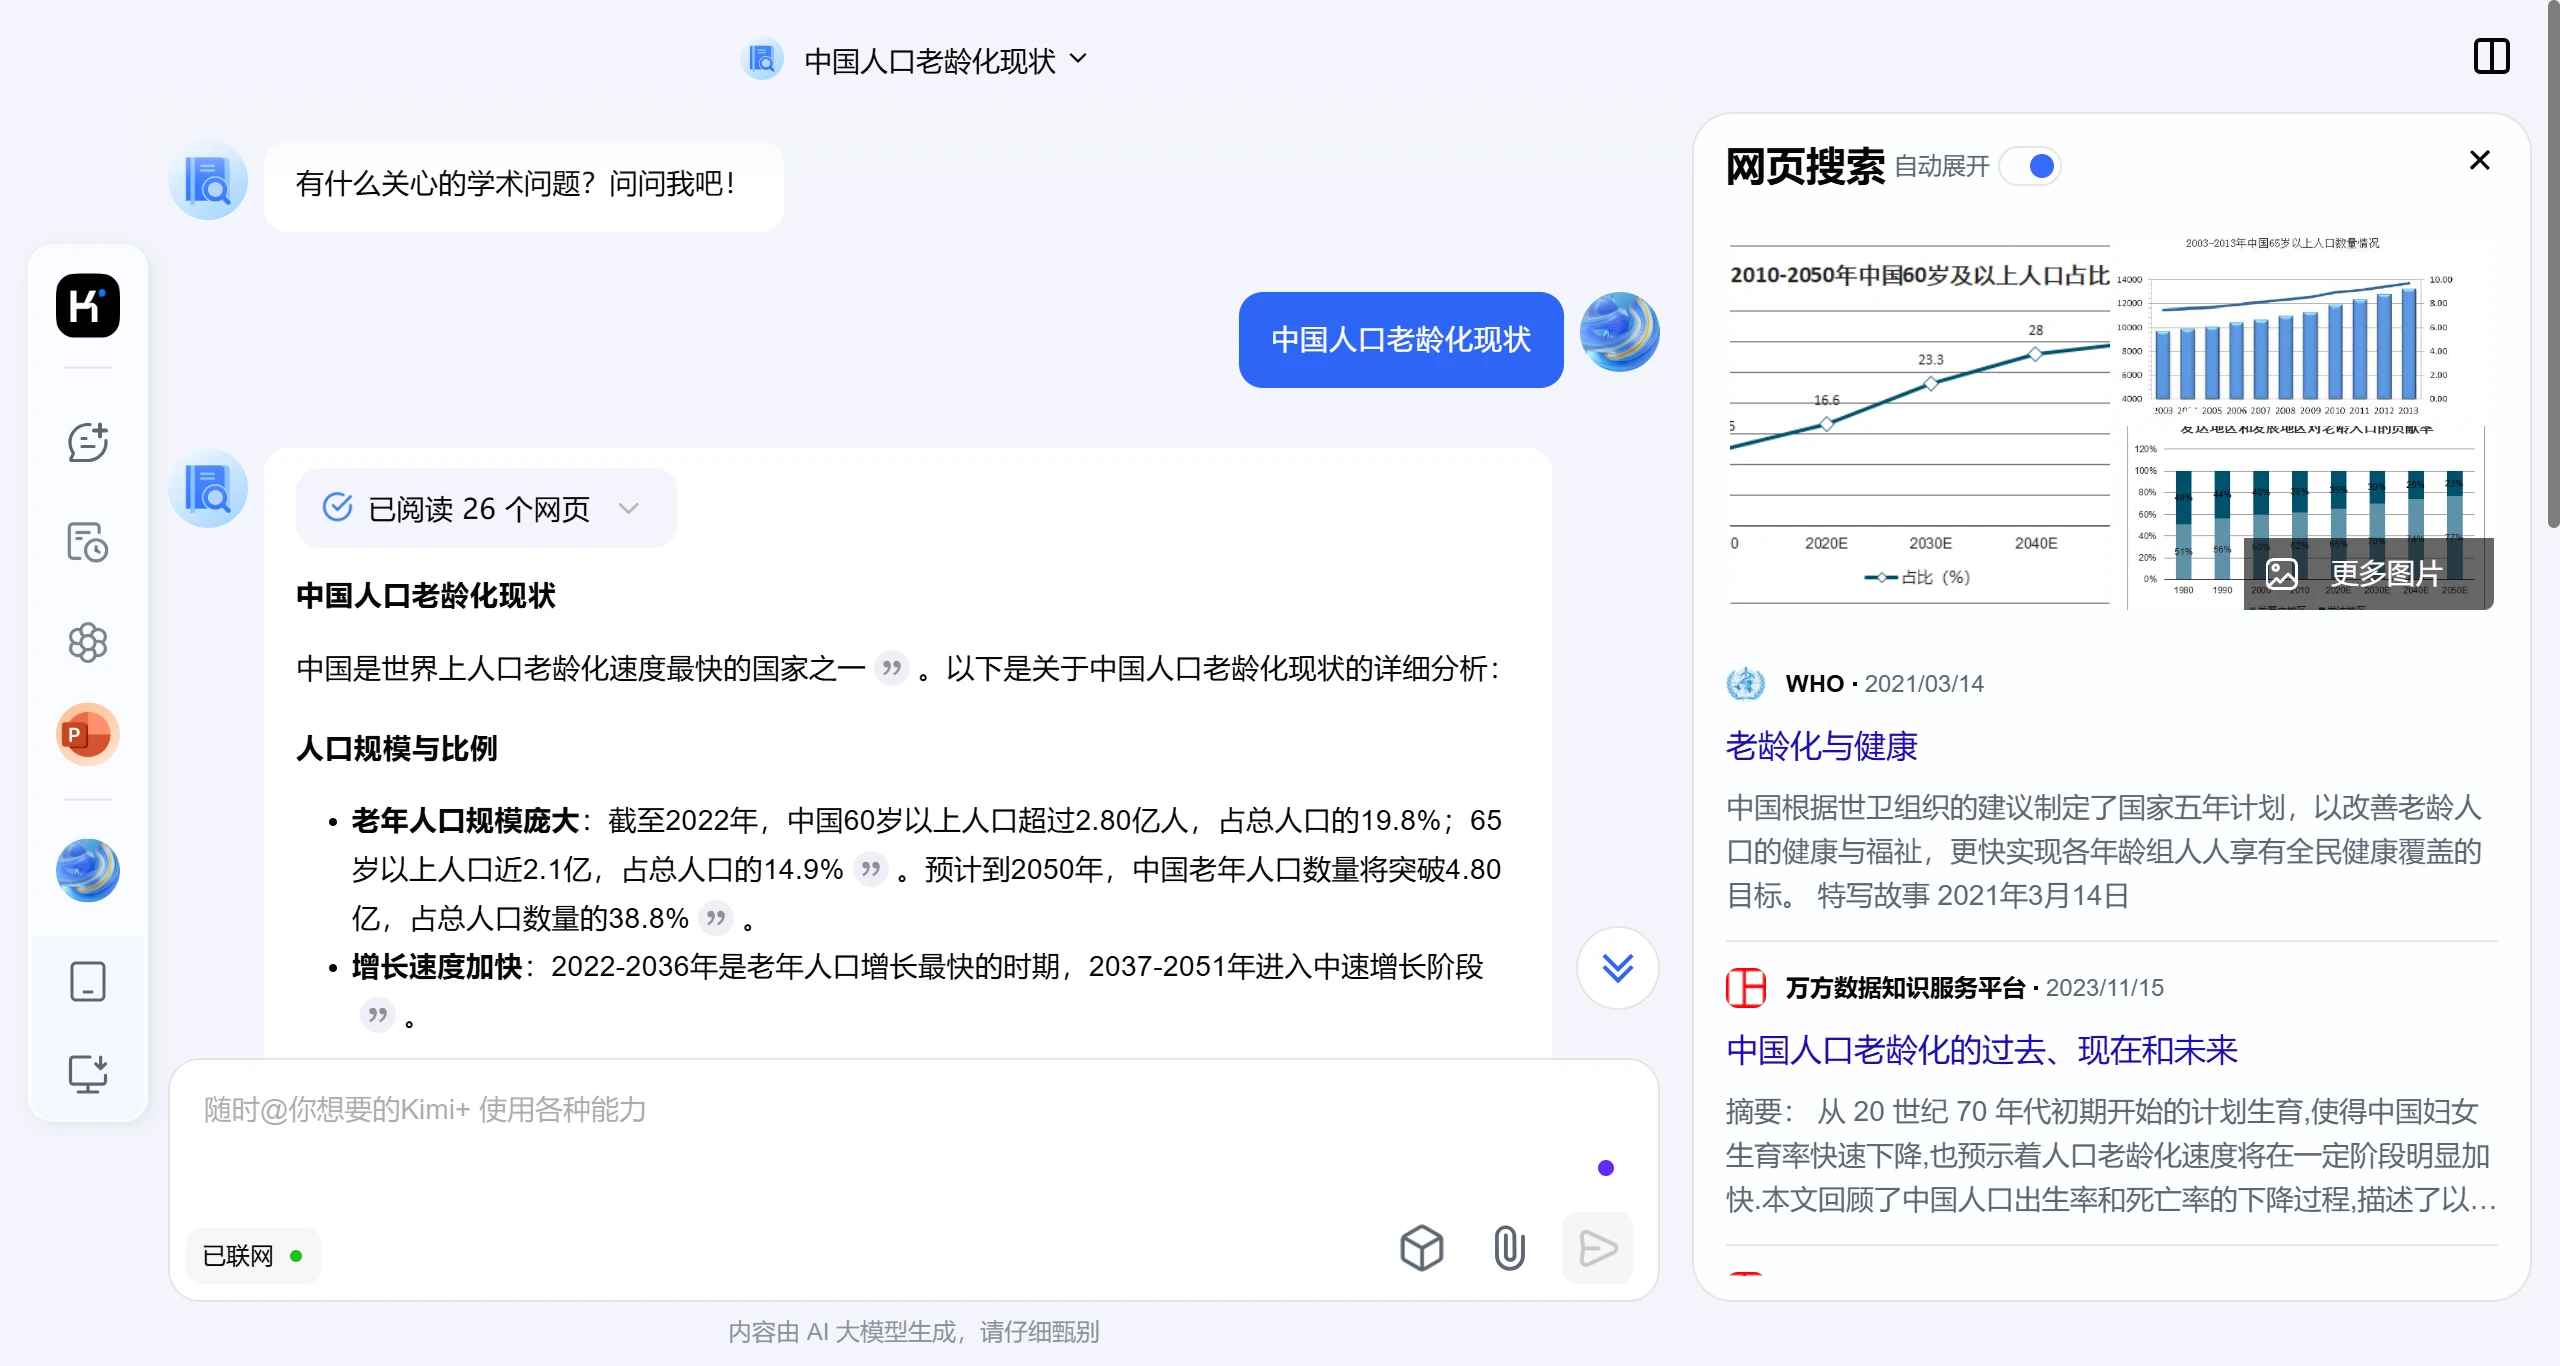Click the scroll-to-bottom double chevron
The height and width of the screenshot is (1366, 2560).
click(x=1617, y=967)
